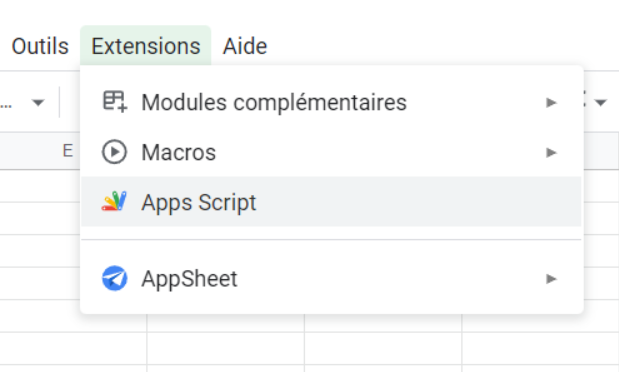Expand the Modules complémentaires submenu arrow

click(x=551, y=103)
